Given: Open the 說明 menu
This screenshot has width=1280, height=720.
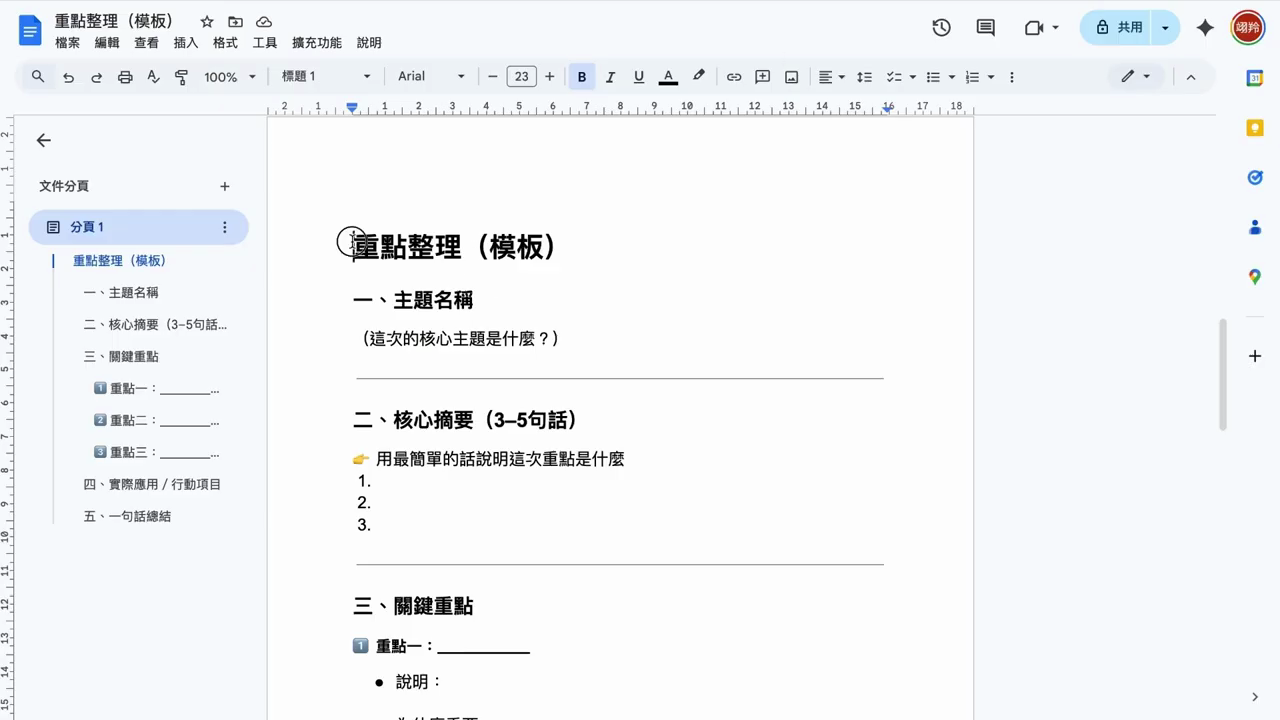Looking at the screenshot, I should 369,43.
